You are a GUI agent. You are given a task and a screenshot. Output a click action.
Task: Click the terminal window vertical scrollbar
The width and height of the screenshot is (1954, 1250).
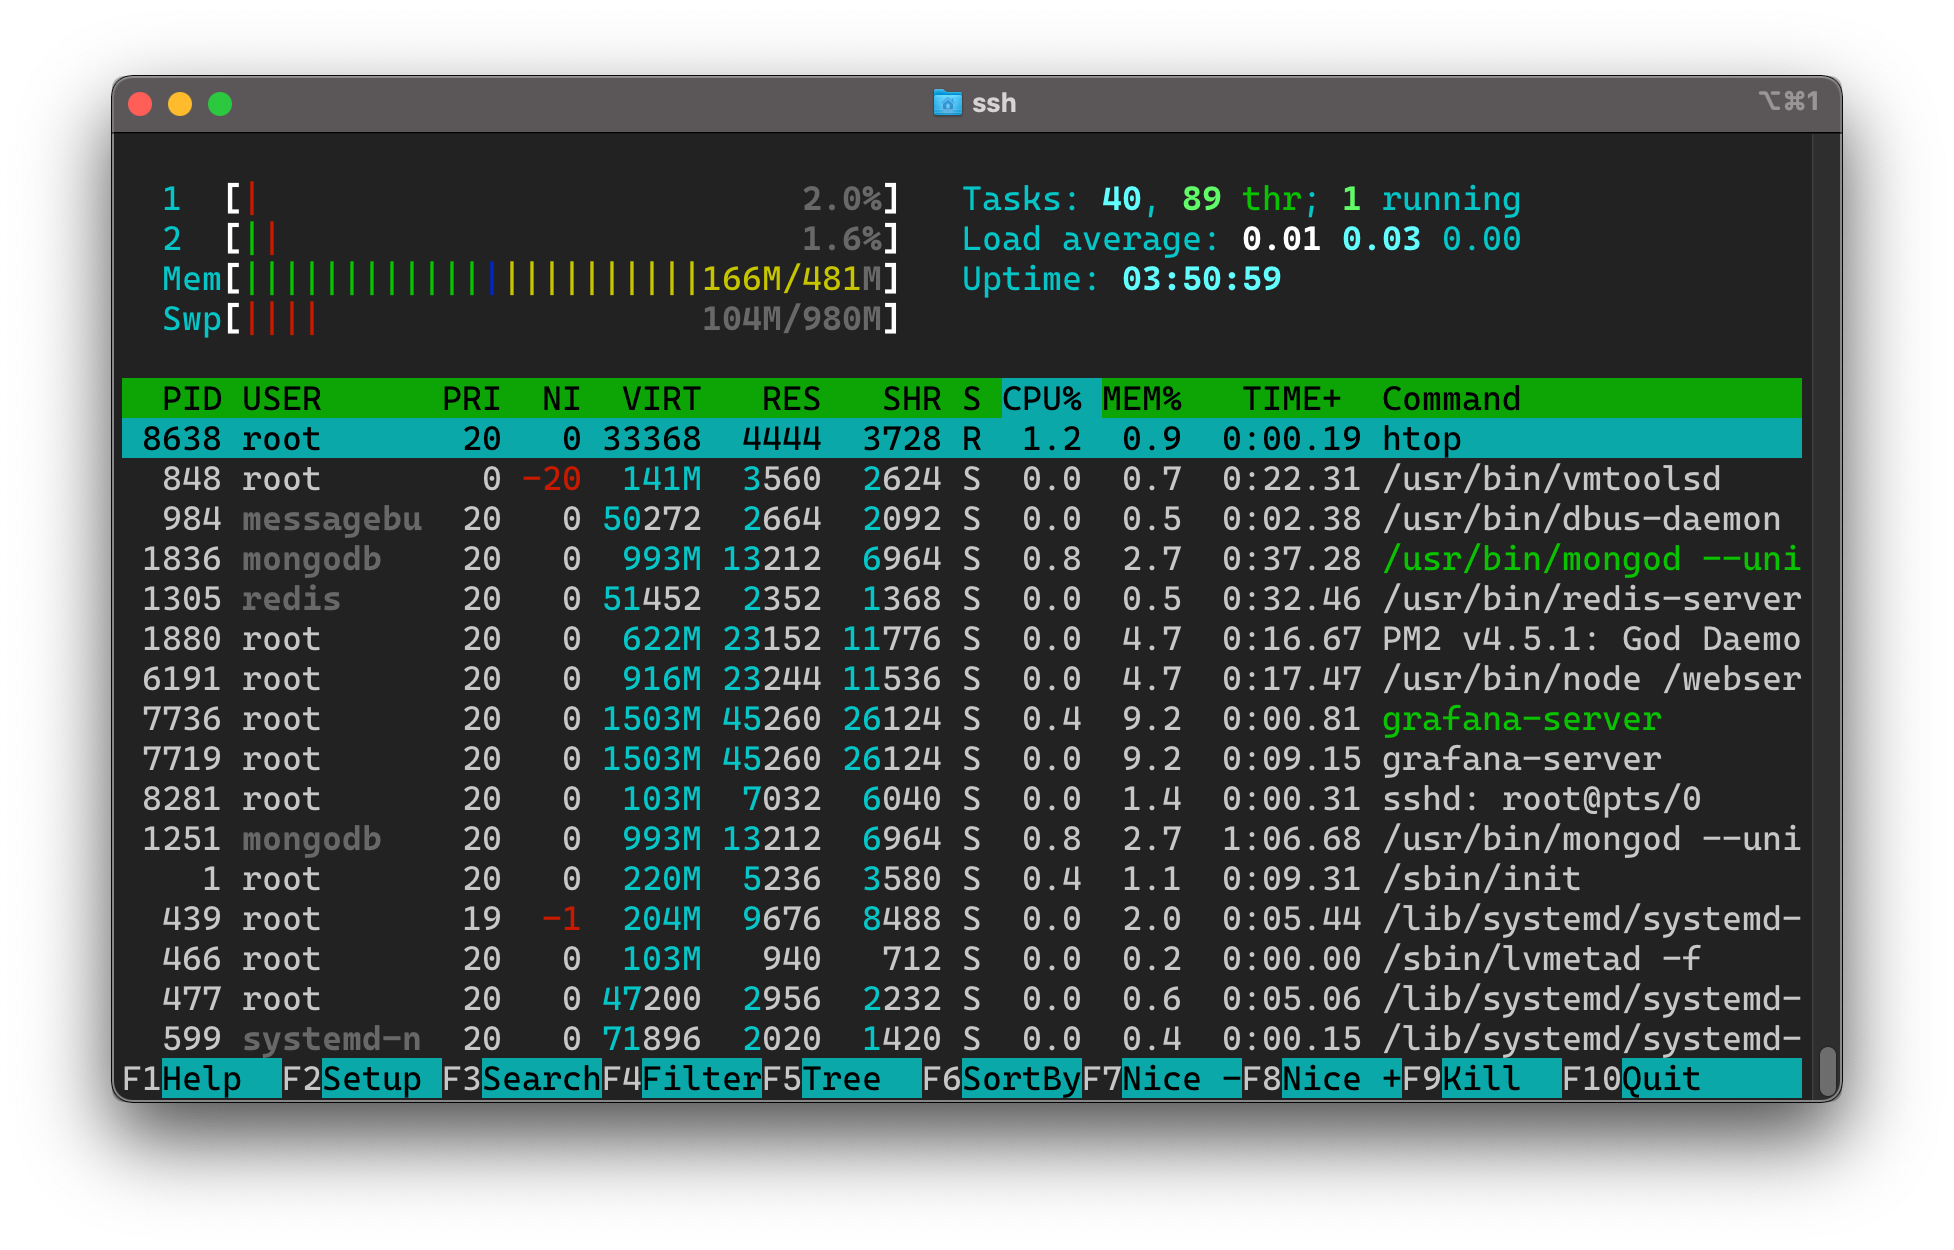[1827, 1072]
